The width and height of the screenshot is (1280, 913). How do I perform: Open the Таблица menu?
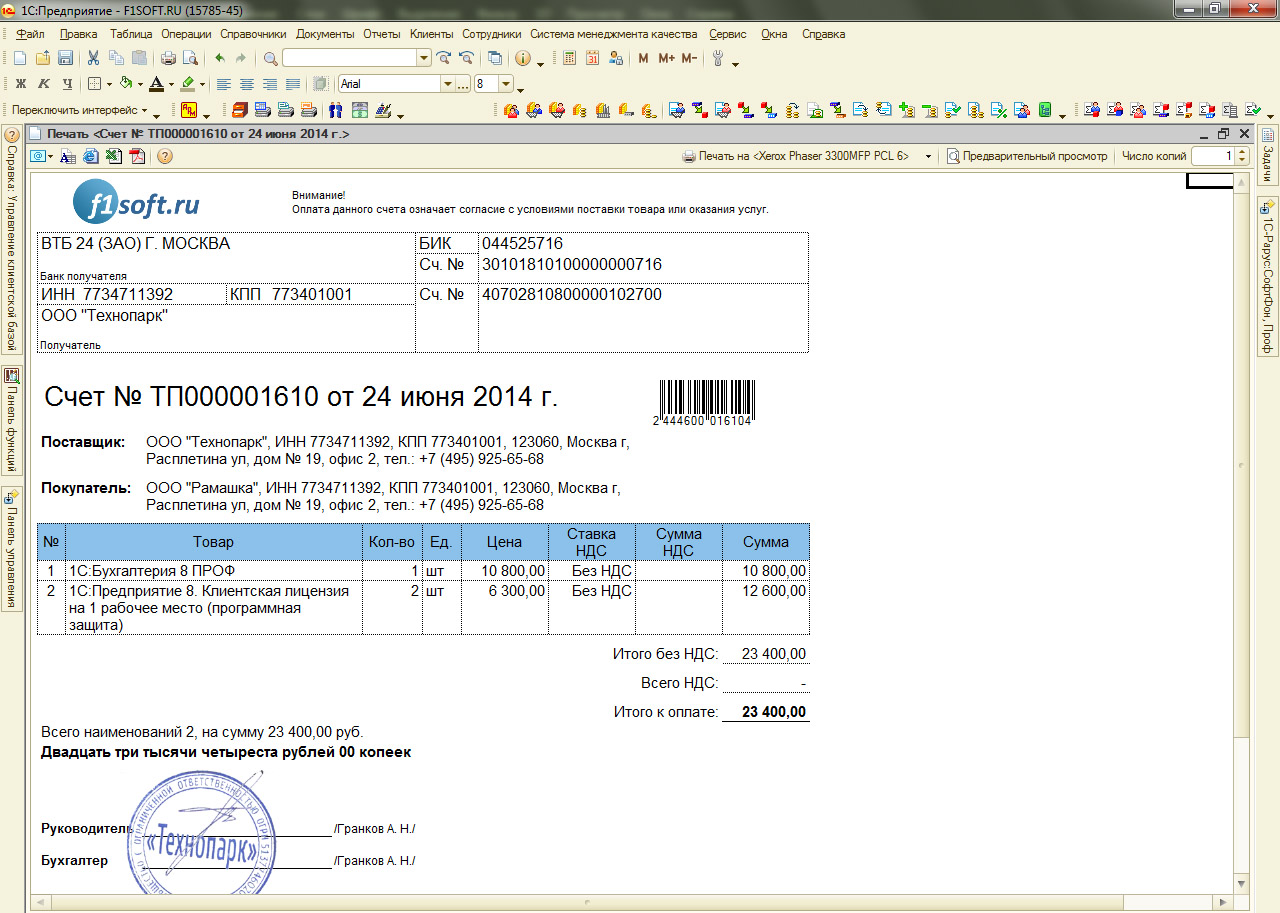click(x=131, y=34)
